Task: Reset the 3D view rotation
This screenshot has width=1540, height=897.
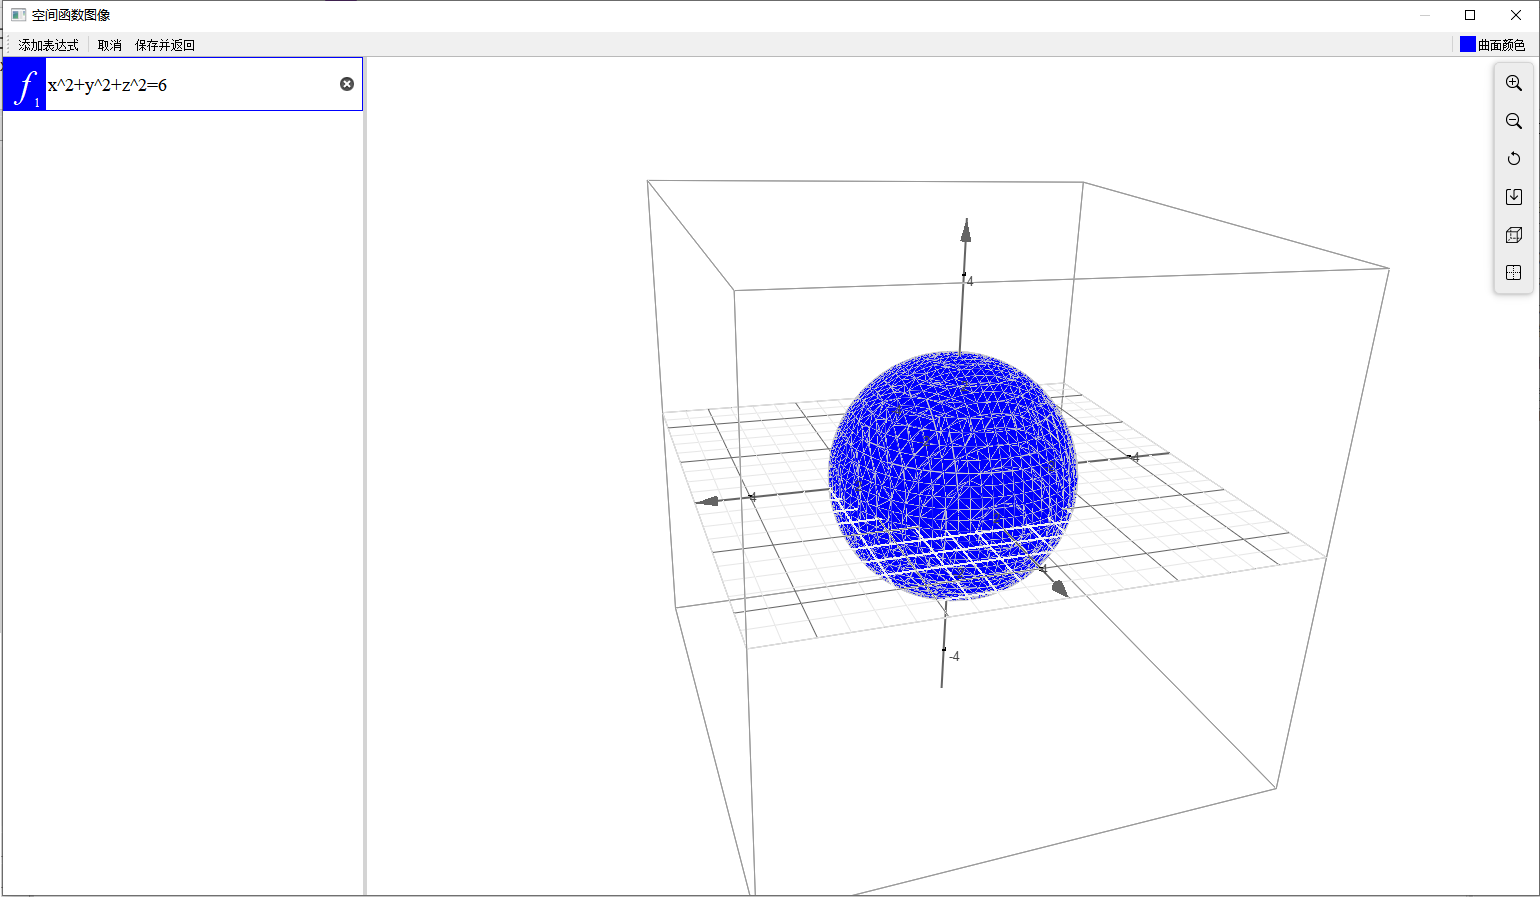Action: point(1513,159)
